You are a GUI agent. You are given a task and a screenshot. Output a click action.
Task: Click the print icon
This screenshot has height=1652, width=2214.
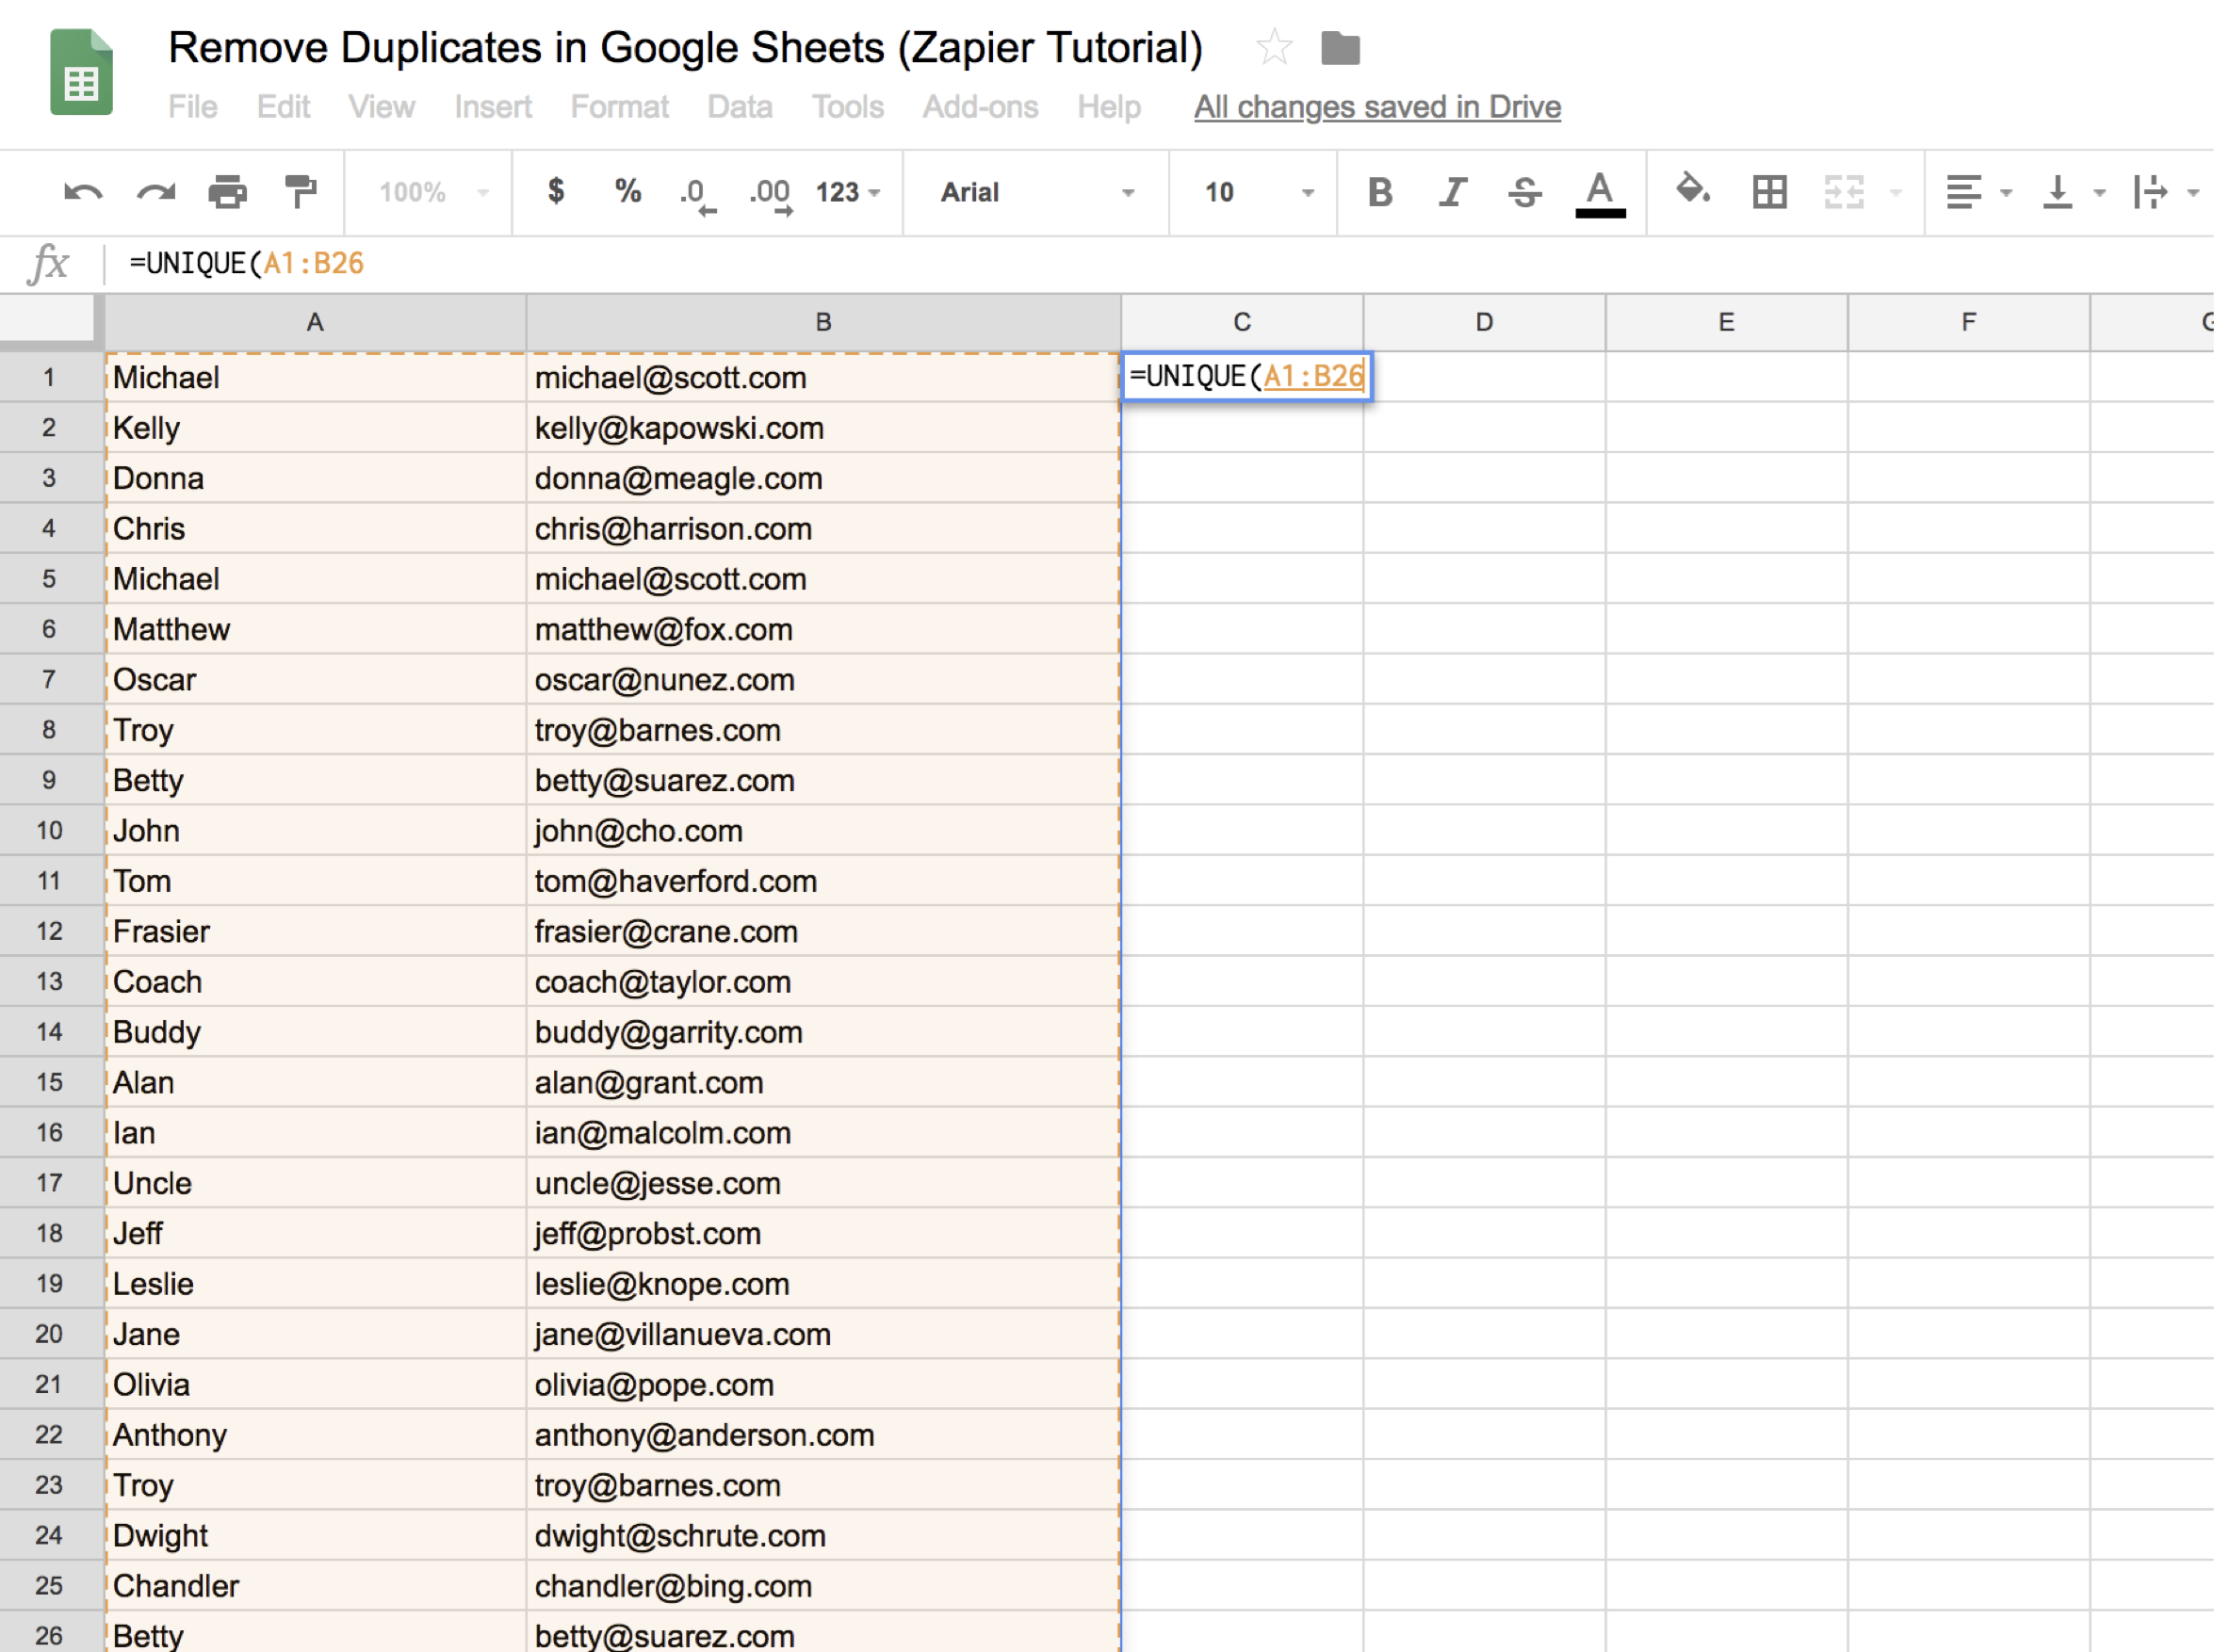click(x=227, y=191)
